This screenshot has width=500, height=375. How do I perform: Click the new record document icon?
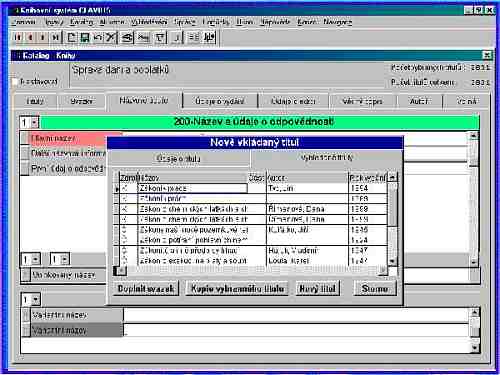click(71, 37)
